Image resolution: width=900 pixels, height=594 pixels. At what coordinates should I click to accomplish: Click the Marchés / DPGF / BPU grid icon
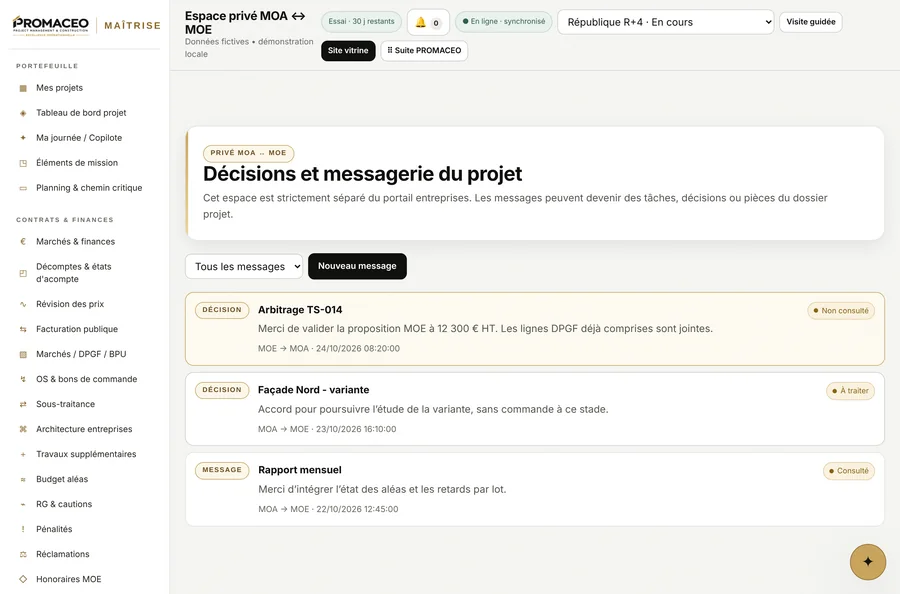pyautogui.click(x=23, y=354)
